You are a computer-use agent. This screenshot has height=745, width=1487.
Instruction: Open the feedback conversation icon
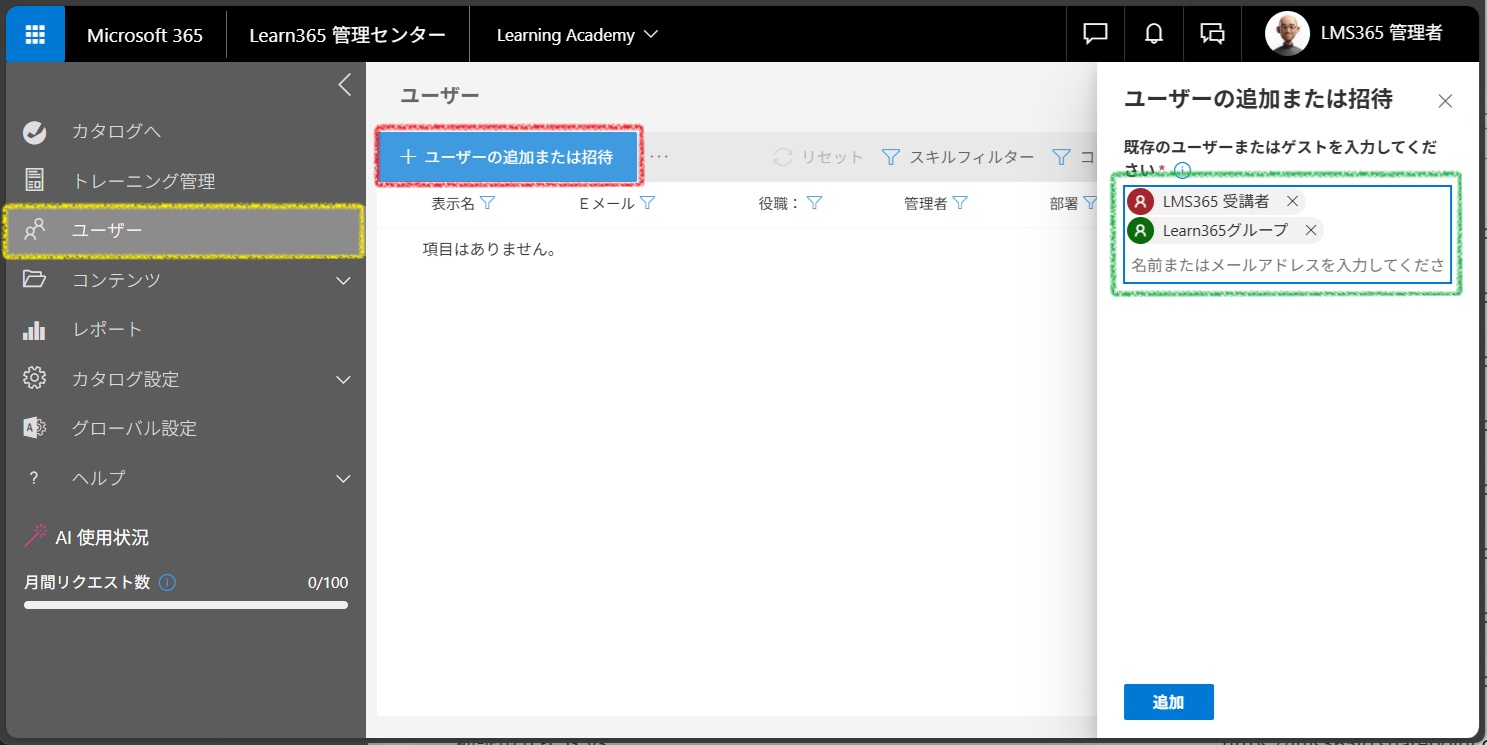point(1212,34)
